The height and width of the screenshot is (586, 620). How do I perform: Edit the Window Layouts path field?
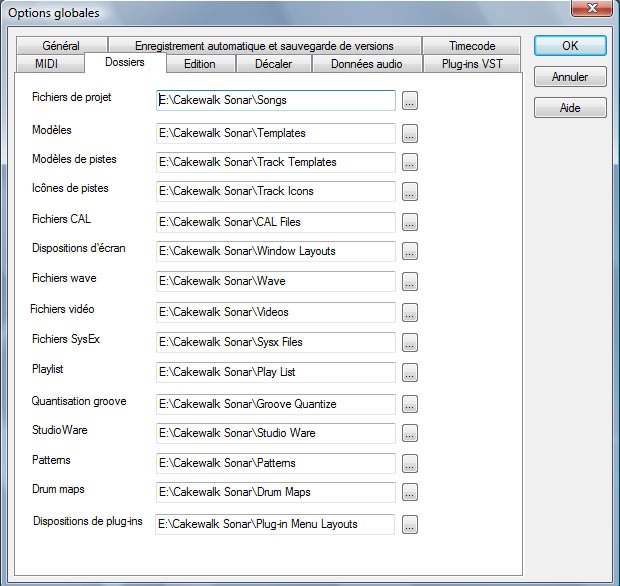276,251
